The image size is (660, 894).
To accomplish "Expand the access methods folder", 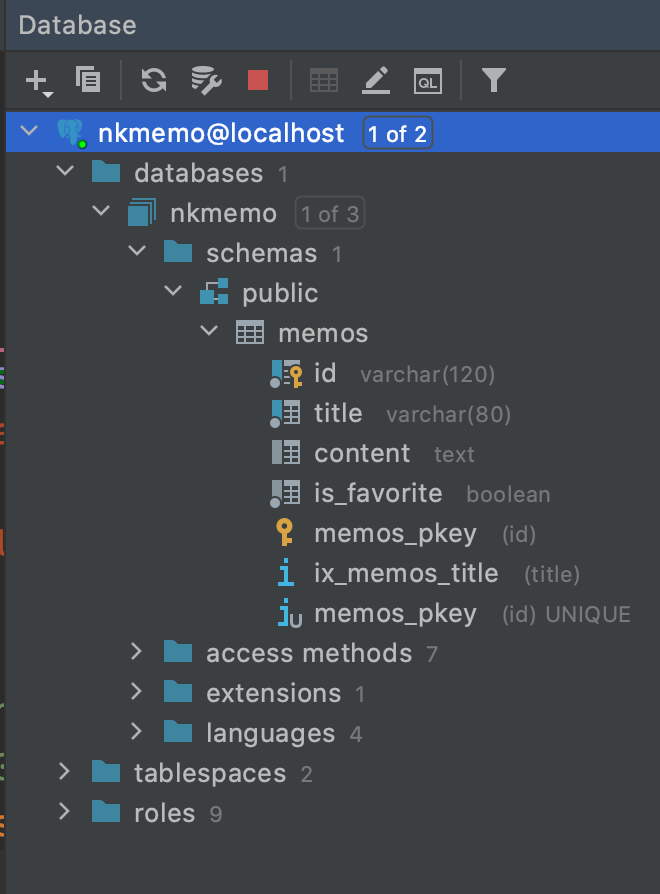I will click(x=136, y=651).
